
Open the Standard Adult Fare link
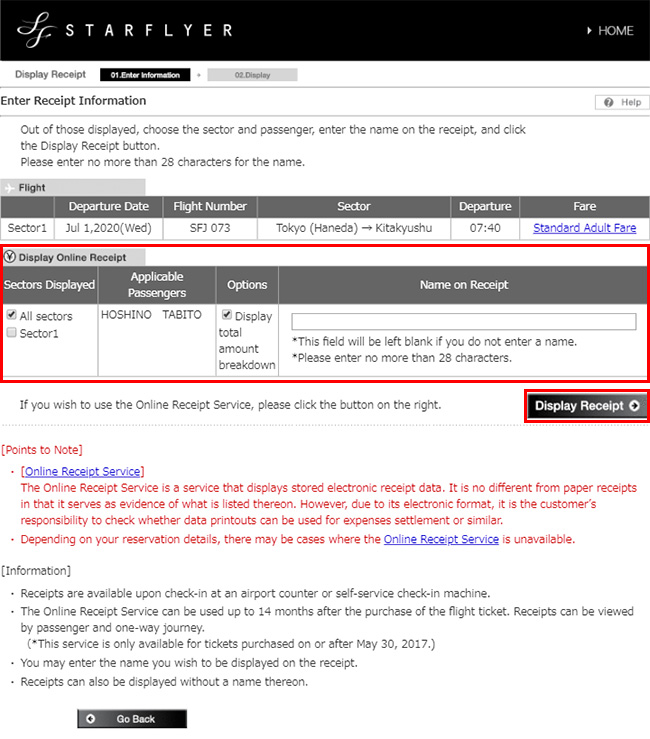584,228
